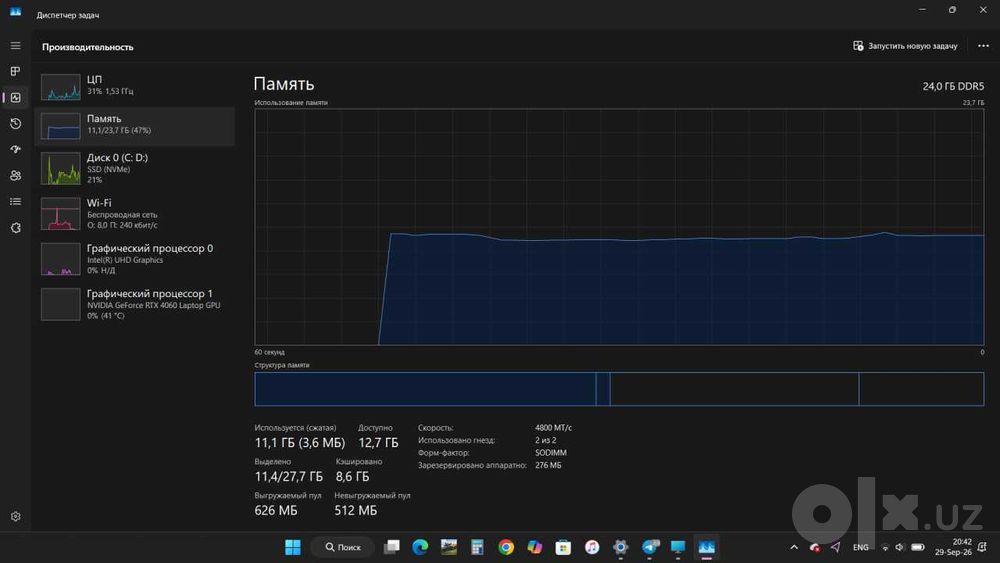Screen dimensions: 1000x563
Task: Click the '24,0 ГБ DDR5' label
Action: click(953, 86)
